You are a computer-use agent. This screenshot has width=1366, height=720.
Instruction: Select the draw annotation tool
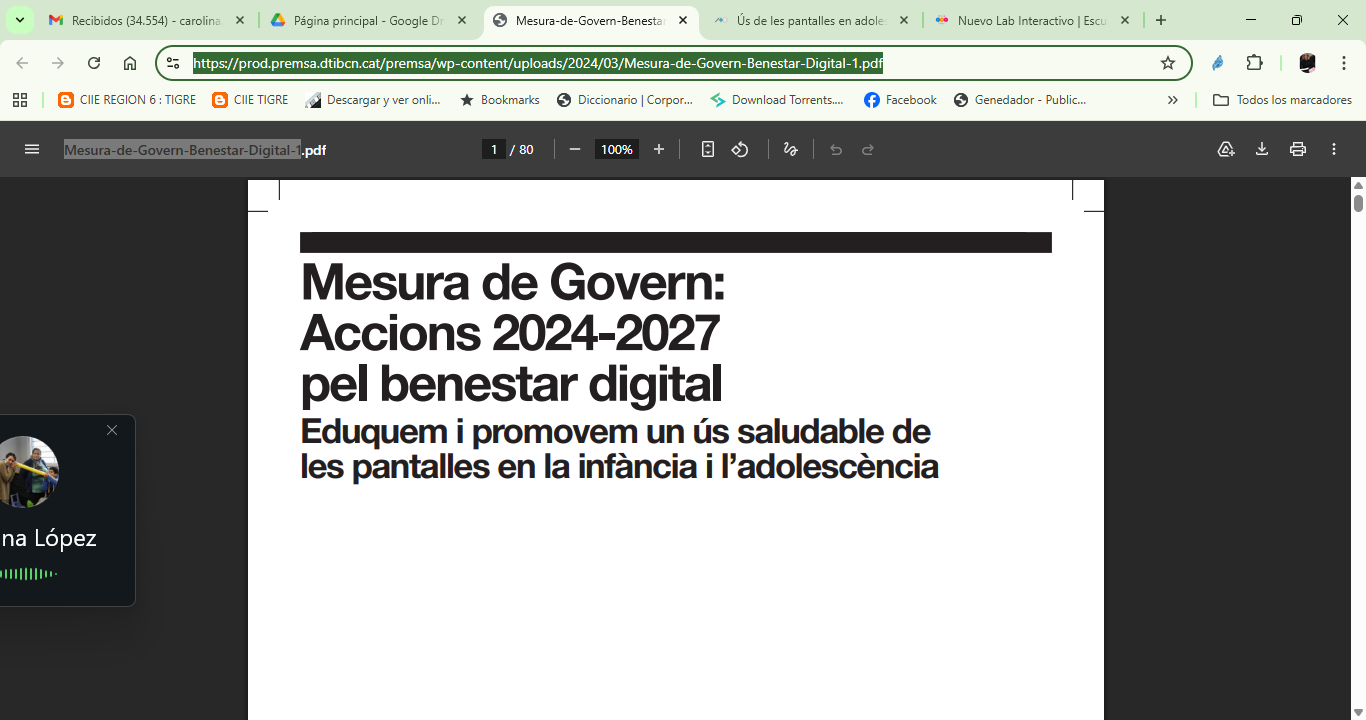coord(790,148)
